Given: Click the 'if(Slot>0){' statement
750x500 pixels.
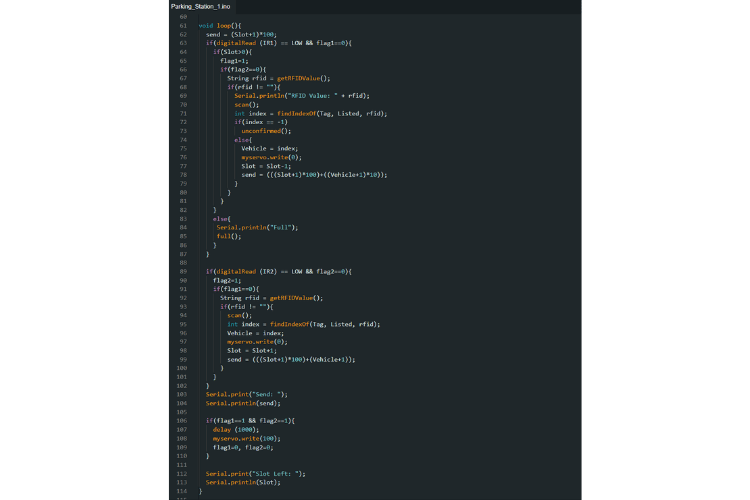Looking at the screenshot, I should click(232, 52).
